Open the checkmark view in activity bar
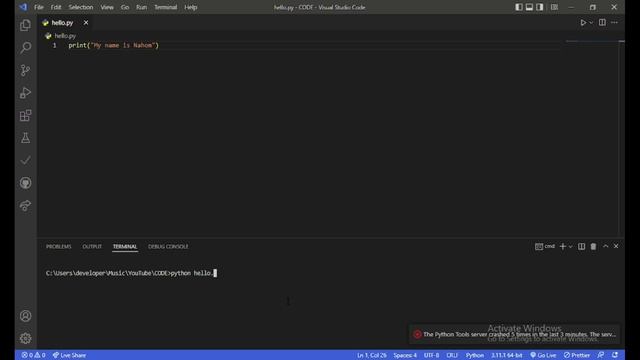The height and width of the screenshot is (360, 640). (25, 160)
